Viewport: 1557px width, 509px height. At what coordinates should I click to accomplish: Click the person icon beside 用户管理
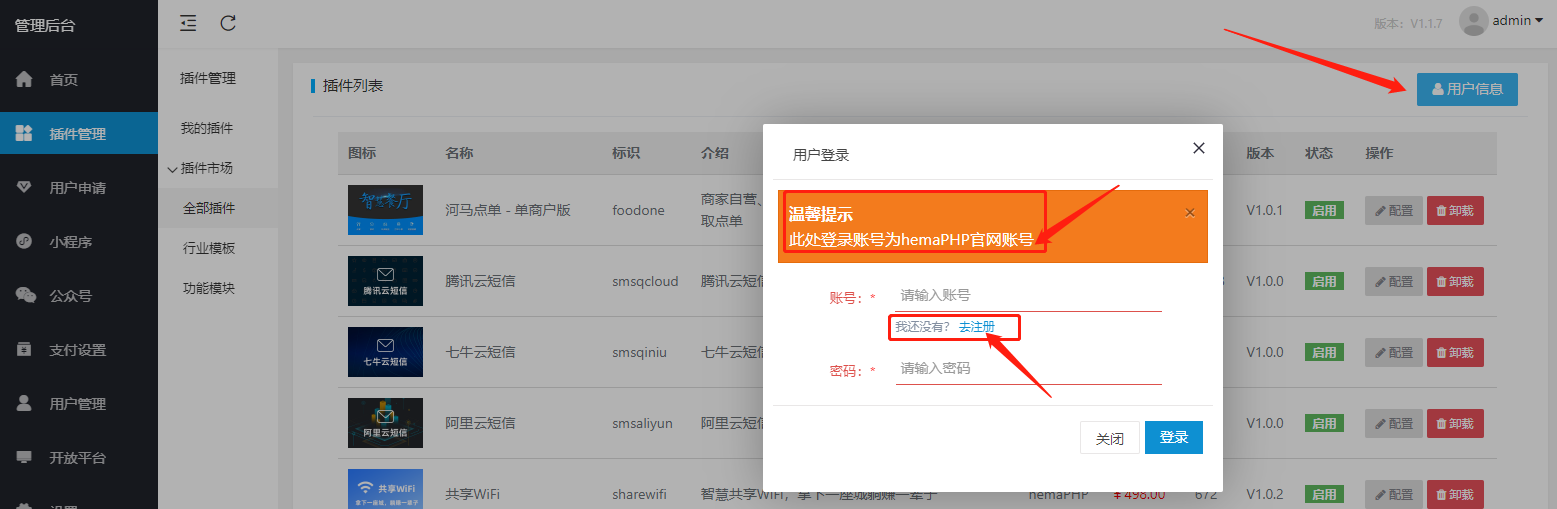click(x=25, y=403)
